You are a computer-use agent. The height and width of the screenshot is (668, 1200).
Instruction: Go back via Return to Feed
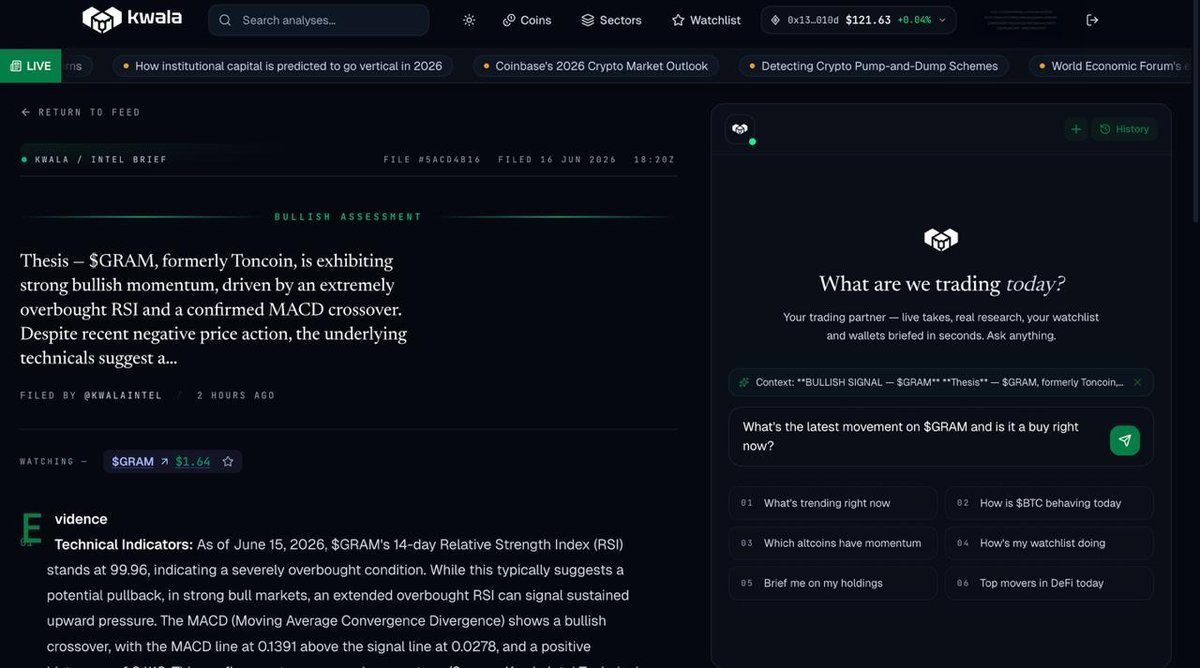(81, 112)
